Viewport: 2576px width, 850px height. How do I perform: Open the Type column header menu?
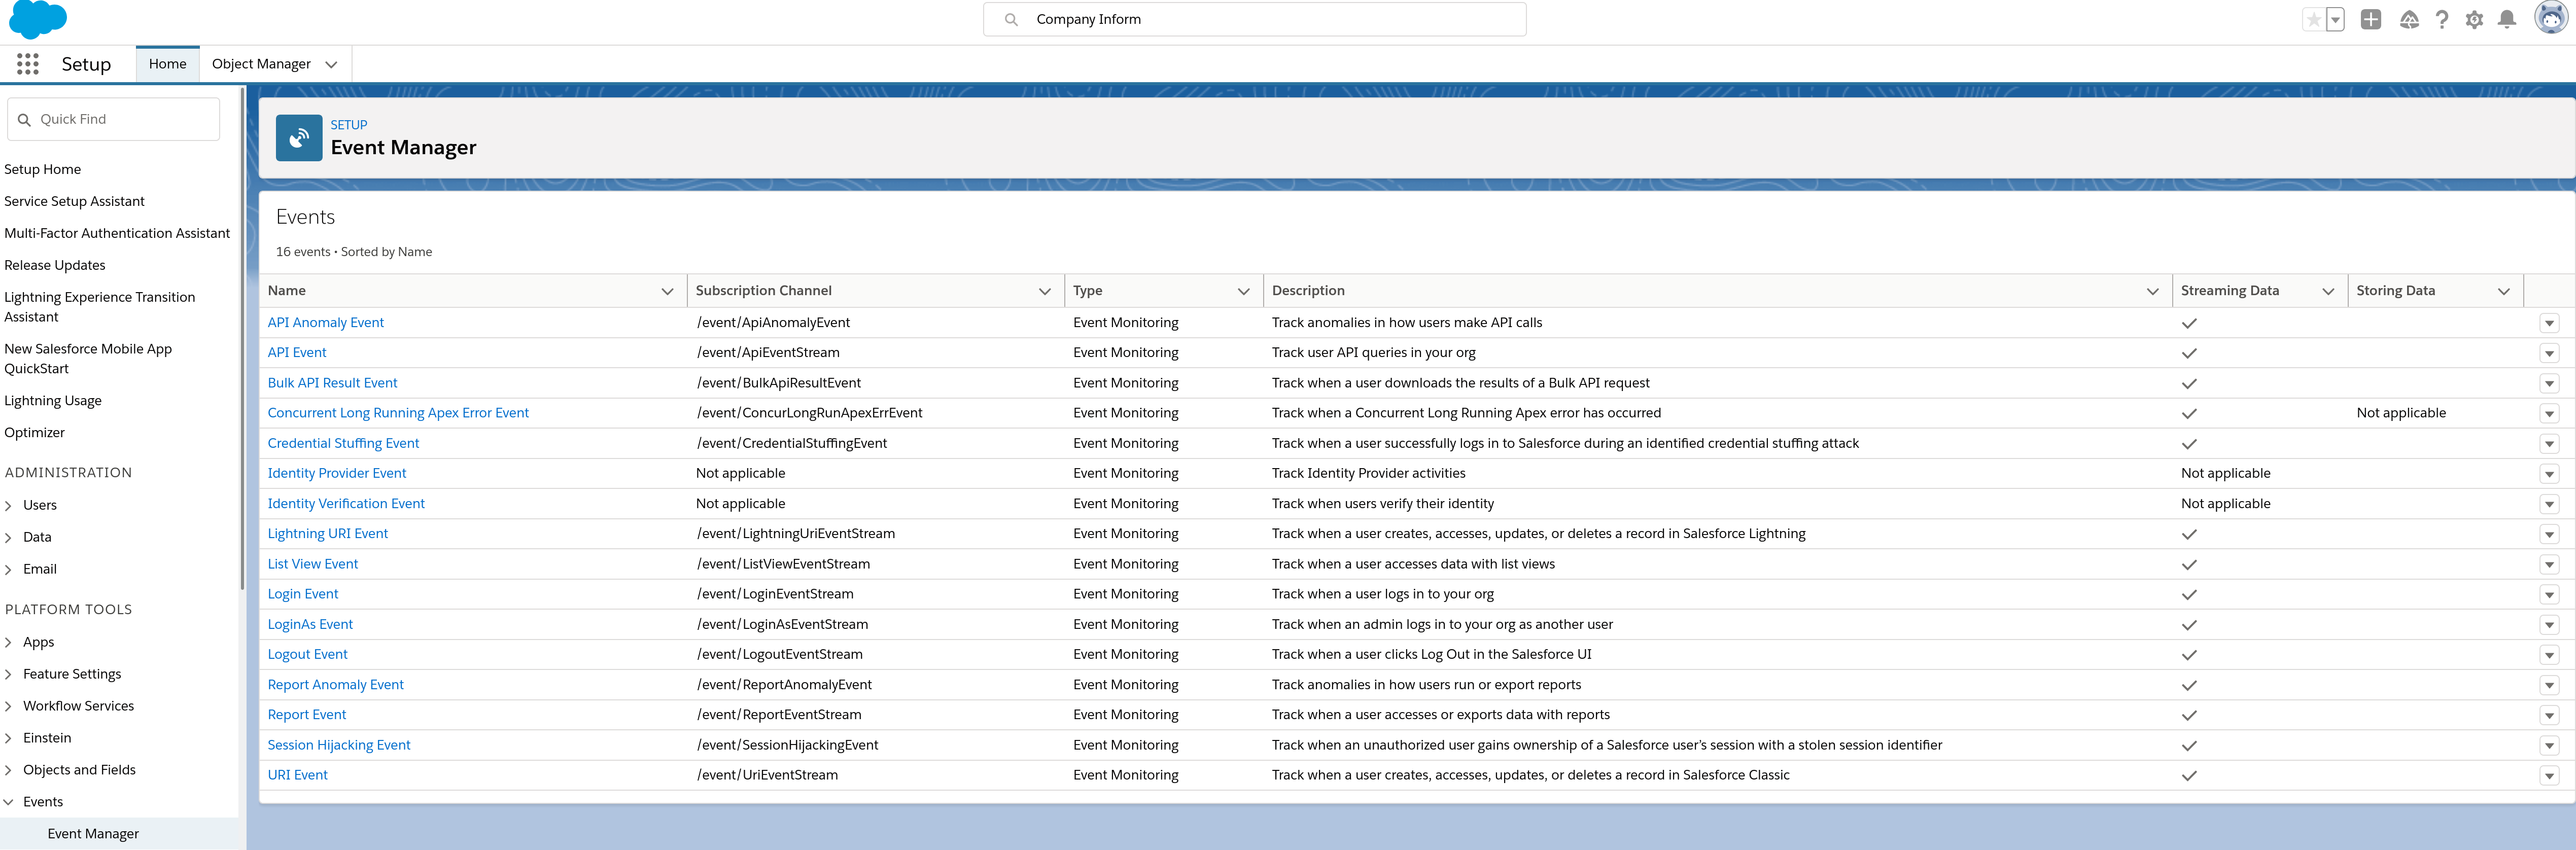1244,291
